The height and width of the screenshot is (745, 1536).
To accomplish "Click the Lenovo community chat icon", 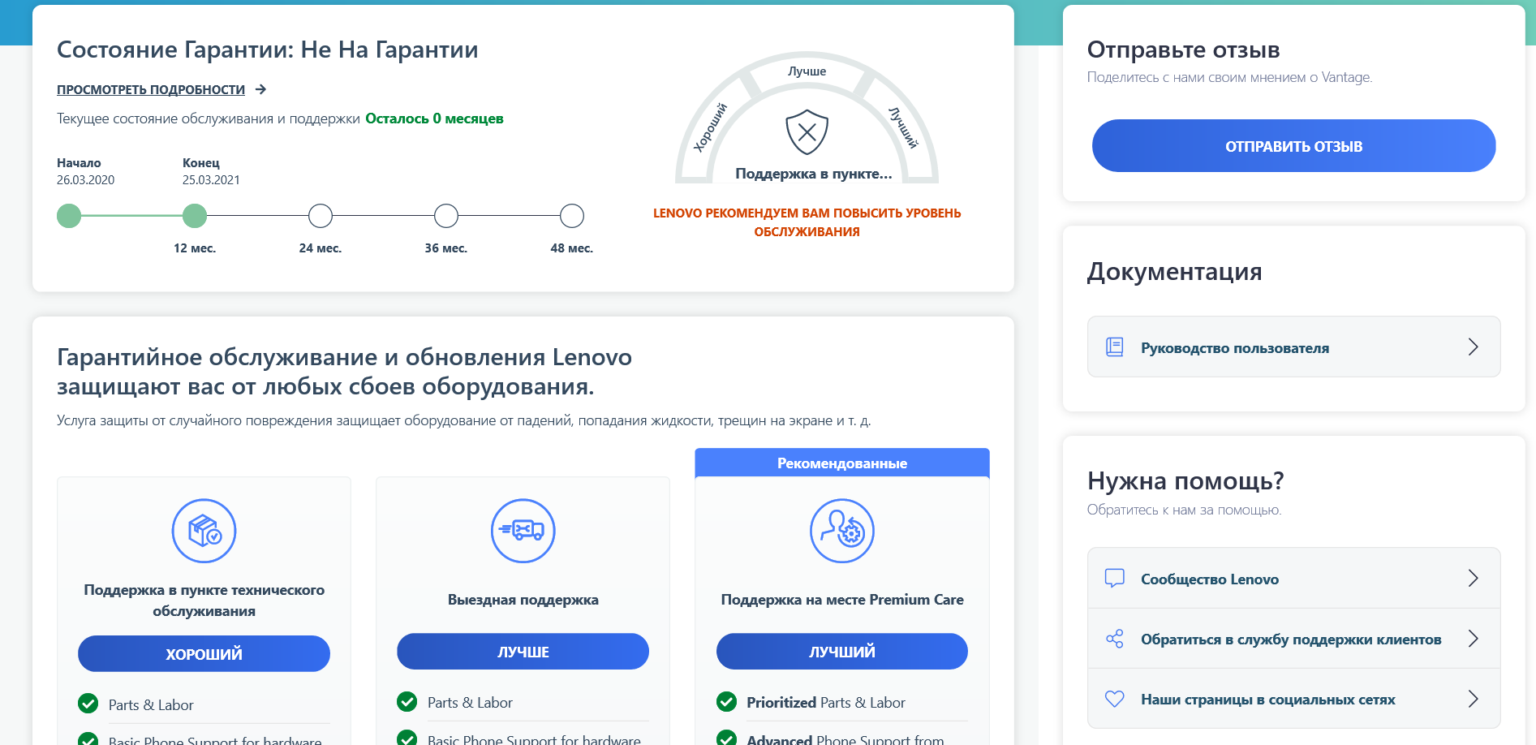I will click(x=1114, y=578).
